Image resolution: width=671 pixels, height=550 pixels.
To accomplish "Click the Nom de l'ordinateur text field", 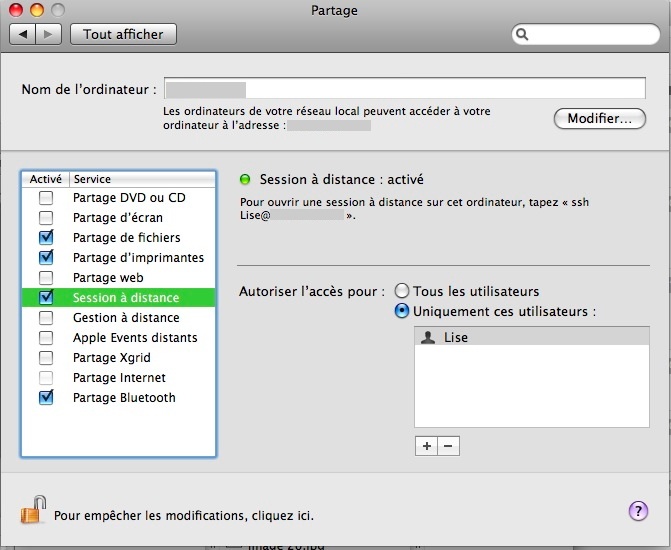I will (x=405, y=89).
